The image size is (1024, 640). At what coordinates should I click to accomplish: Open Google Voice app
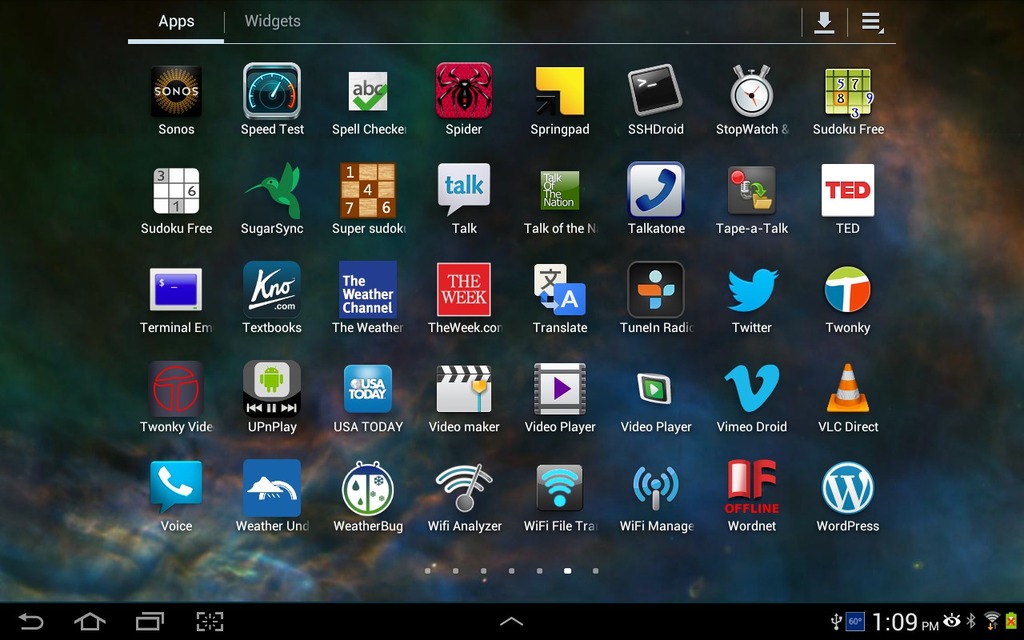176,498
